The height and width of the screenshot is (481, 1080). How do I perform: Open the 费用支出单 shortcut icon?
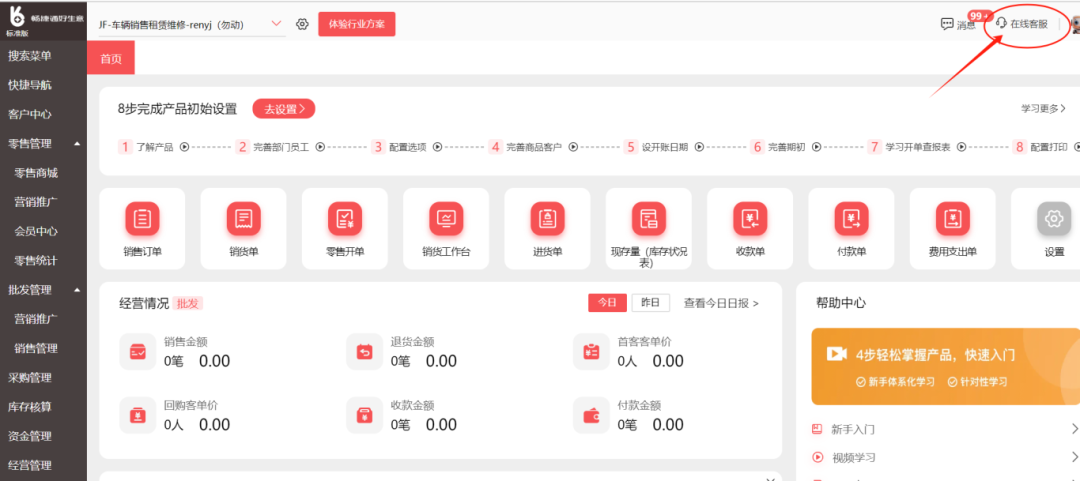pos(953,220)
